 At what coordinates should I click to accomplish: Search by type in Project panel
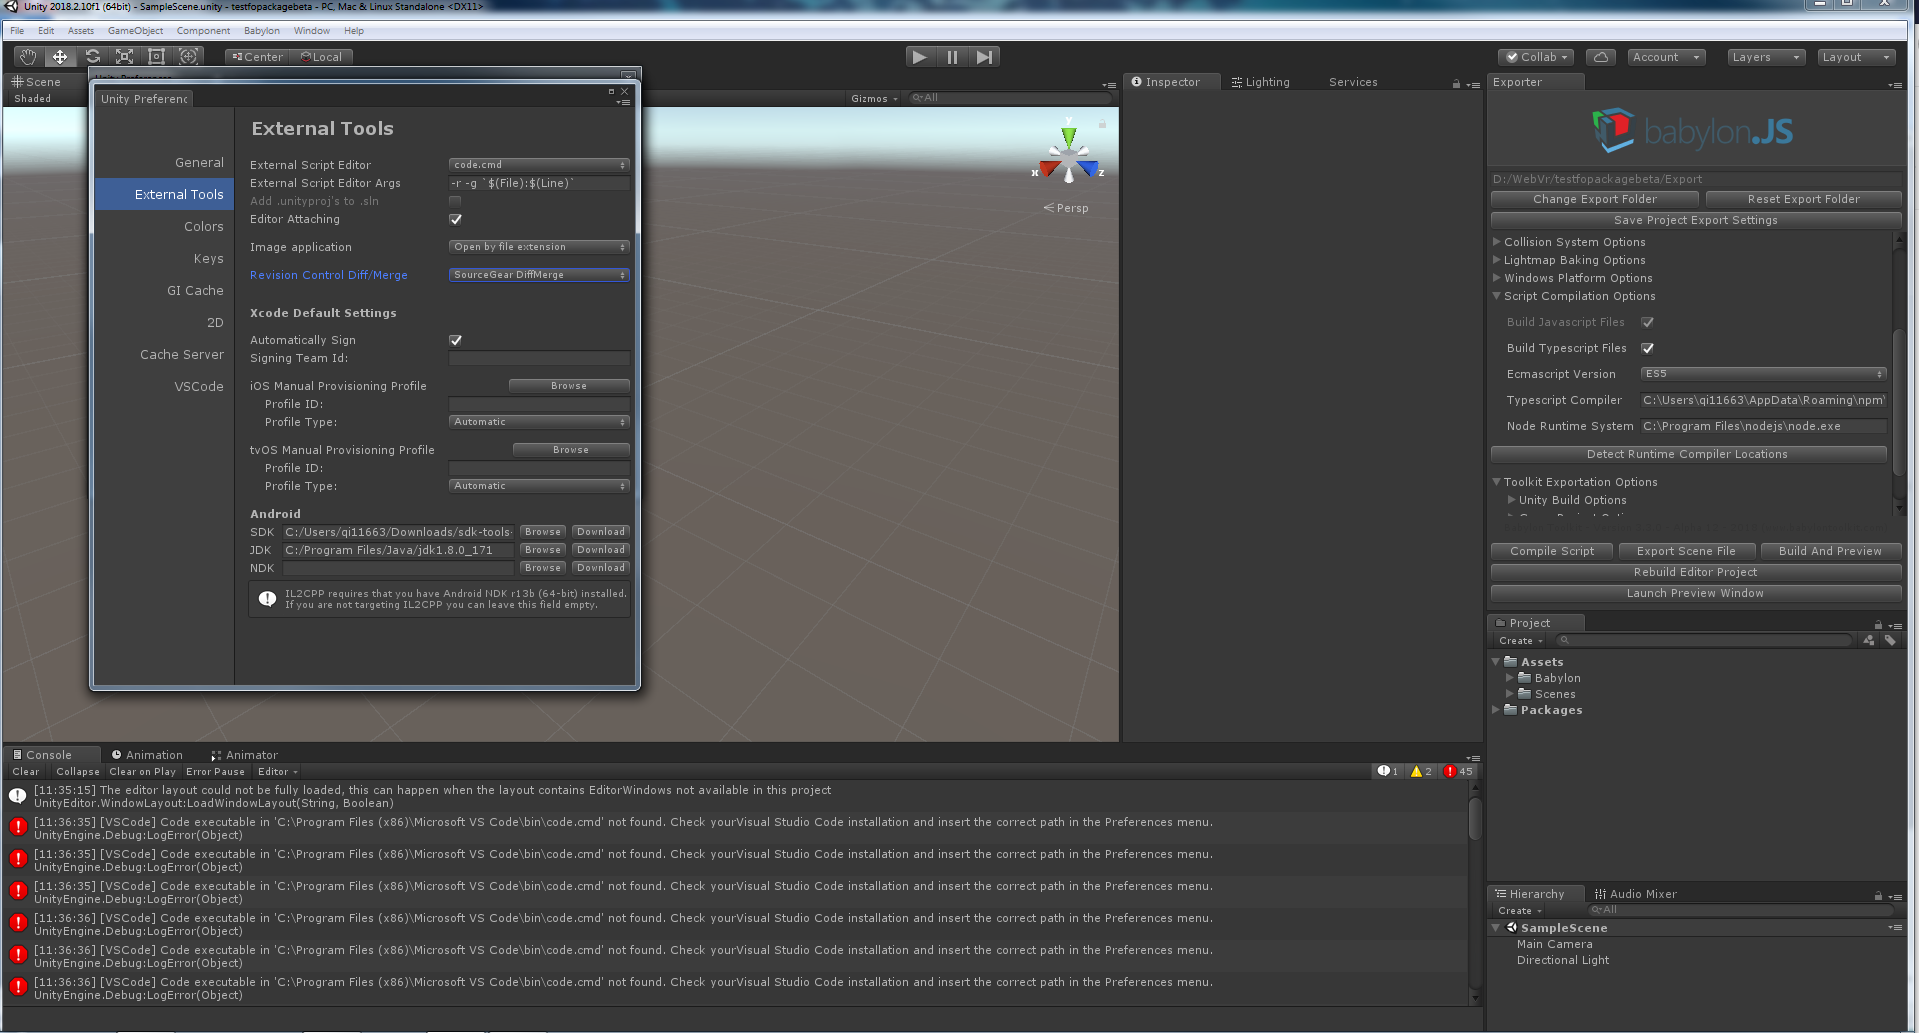tap(1869, 641)
